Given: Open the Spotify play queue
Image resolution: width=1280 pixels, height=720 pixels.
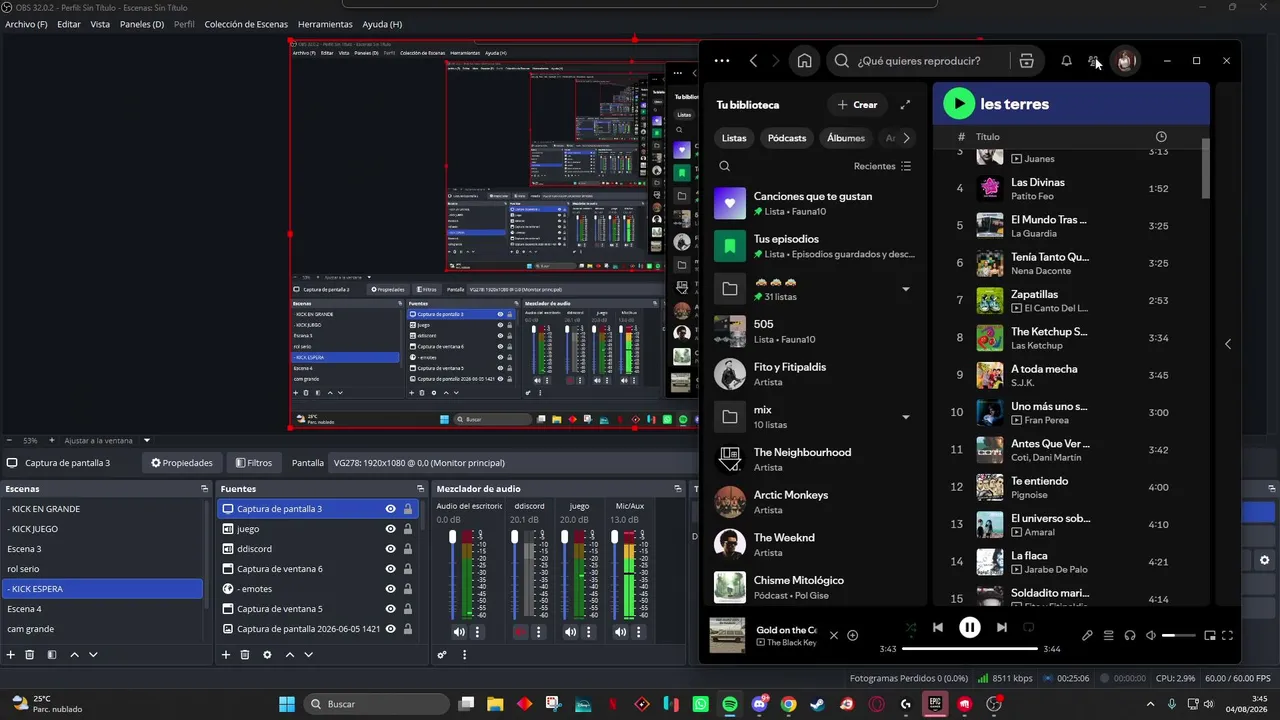Looking at the screenshot, I should tap(1108, 635).
